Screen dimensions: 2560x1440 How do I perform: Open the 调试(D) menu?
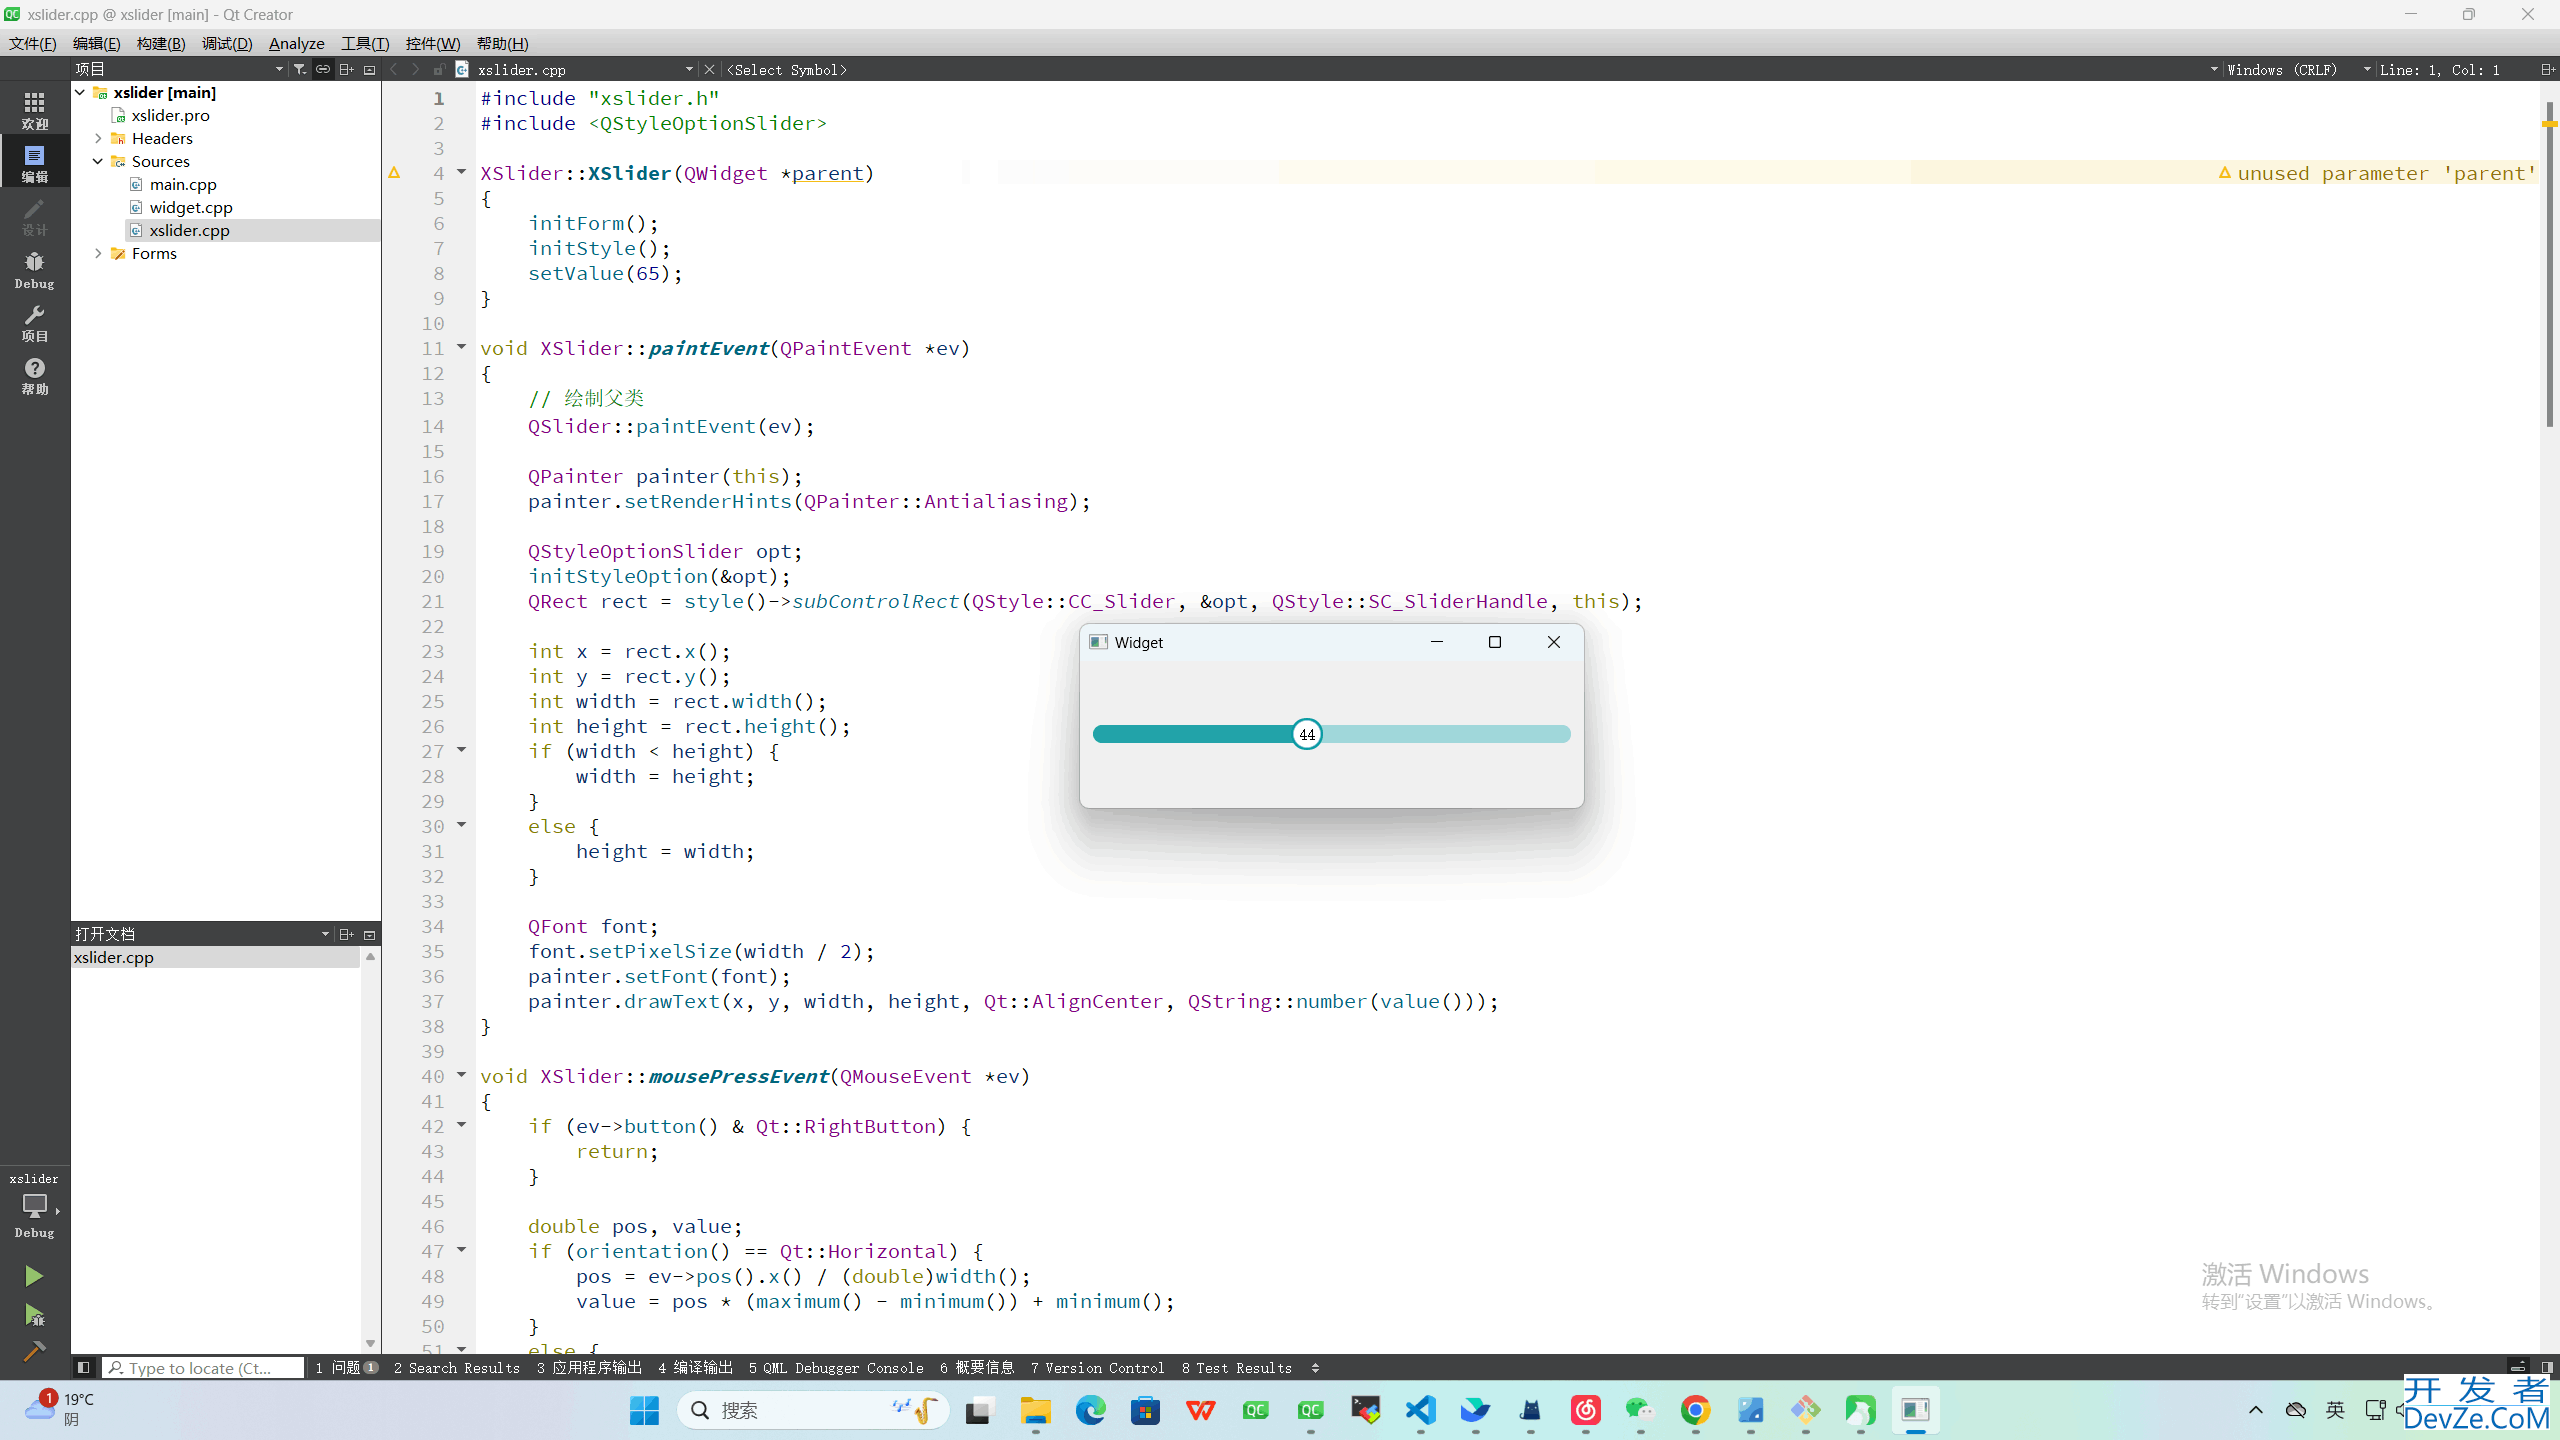coord(227,43)
